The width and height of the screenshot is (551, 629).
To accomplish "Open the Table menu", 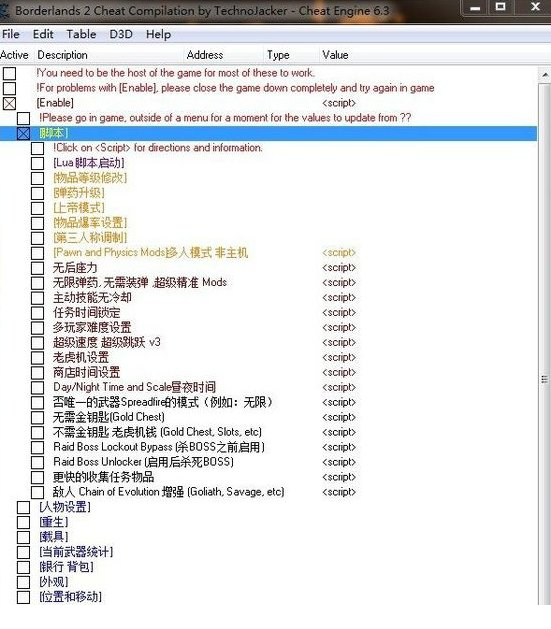I will (x=81, y=34).
